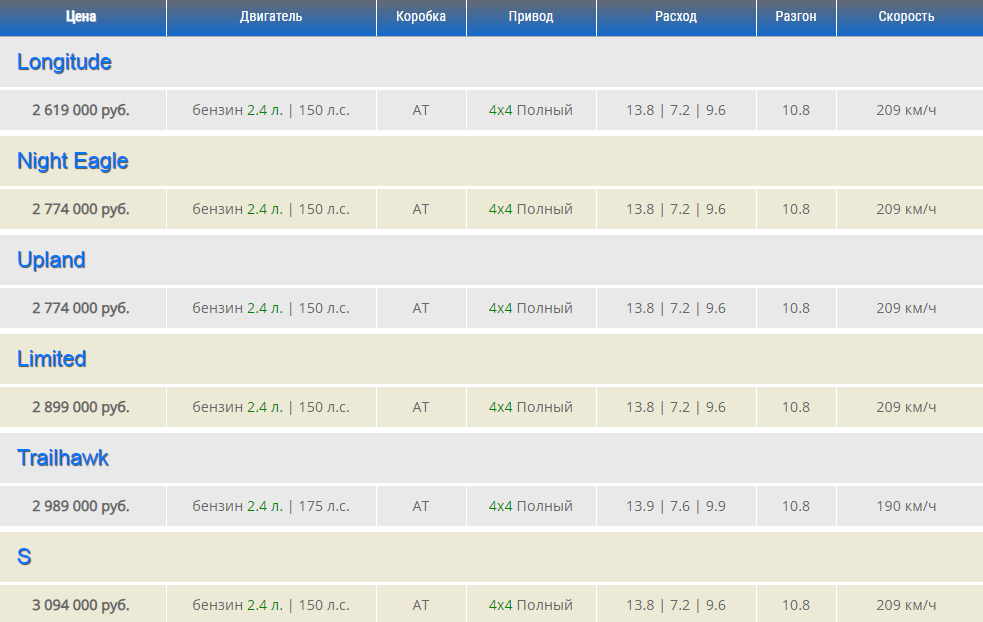Click the Trailhawk engine cell with 175 л.с.
The width and height of the screenshot is (983, 622).
pos(271,507)
